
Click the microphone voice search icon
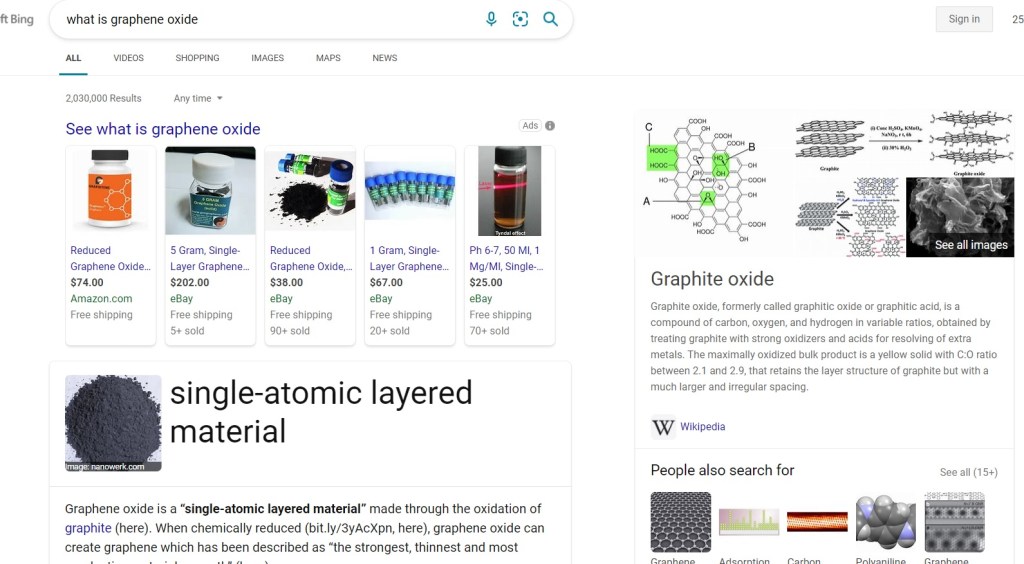coord(491,19)
